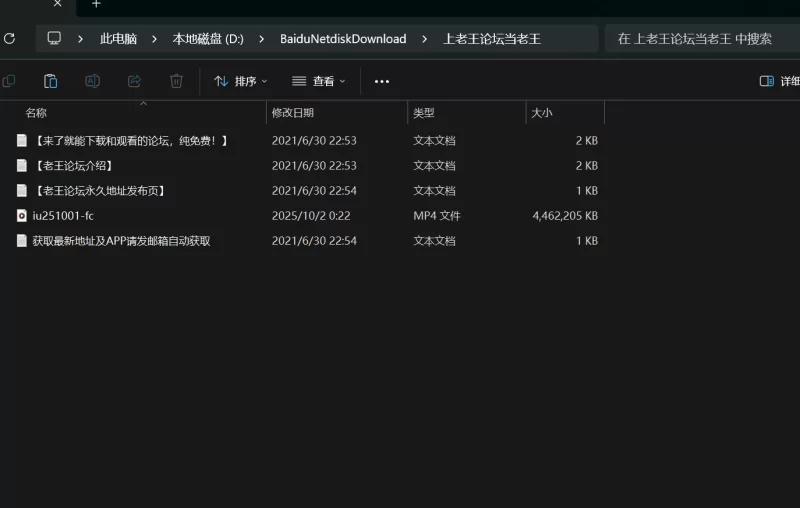Open a new tab with the plus button
This screenshot has height=508, width=800.
point(96,4)
